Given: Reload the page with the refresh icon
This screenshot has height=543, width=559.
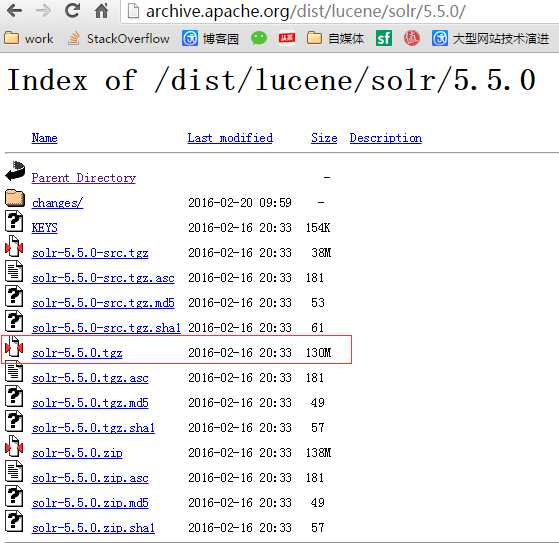Looking at the screenshot, I should [x=72, y=11].
